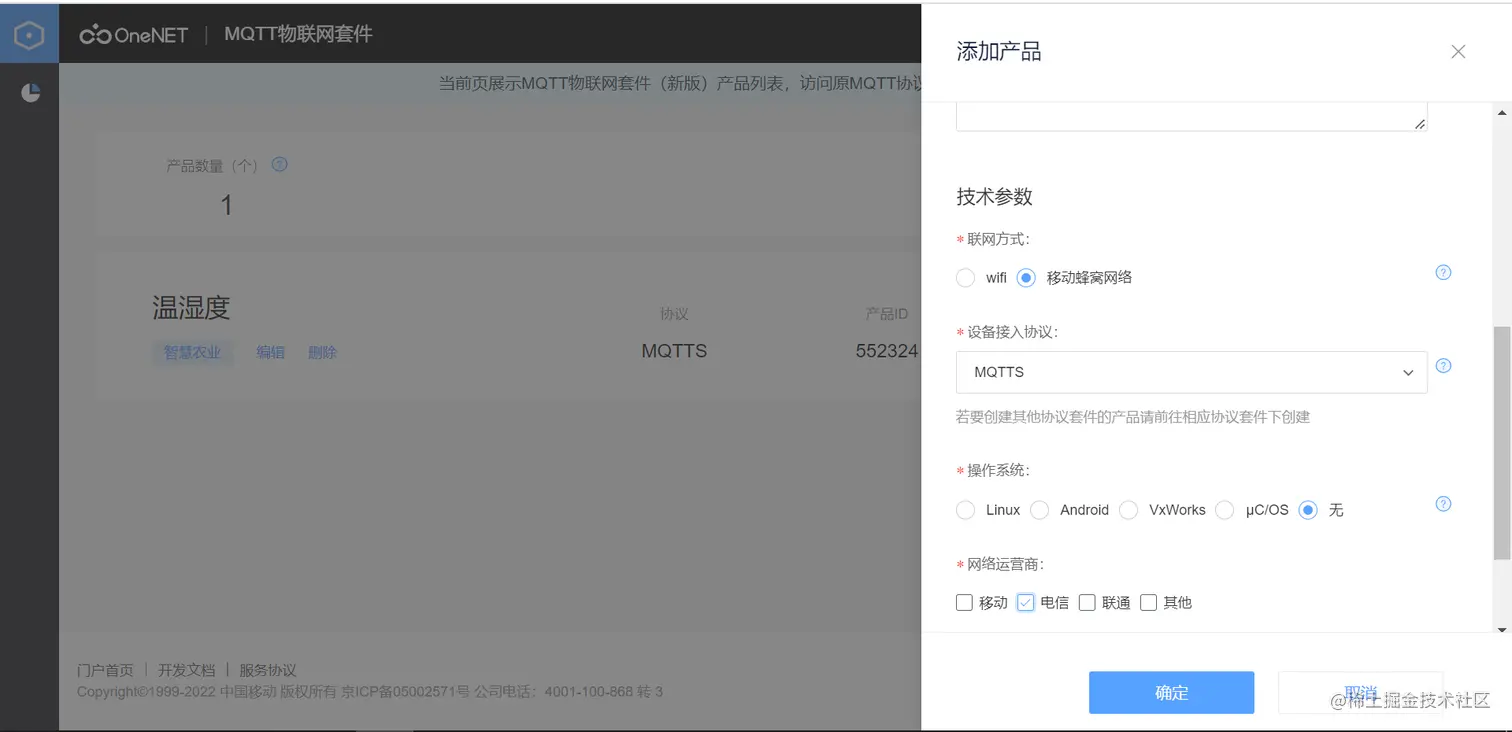Open 开发文档 footer link
Image resolution: width=1512 pixels, height=732 pixels.
186,670
